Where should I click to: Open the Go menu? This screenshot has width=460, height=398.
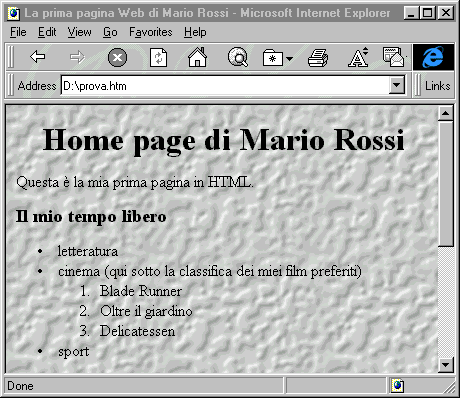(110, 32)
